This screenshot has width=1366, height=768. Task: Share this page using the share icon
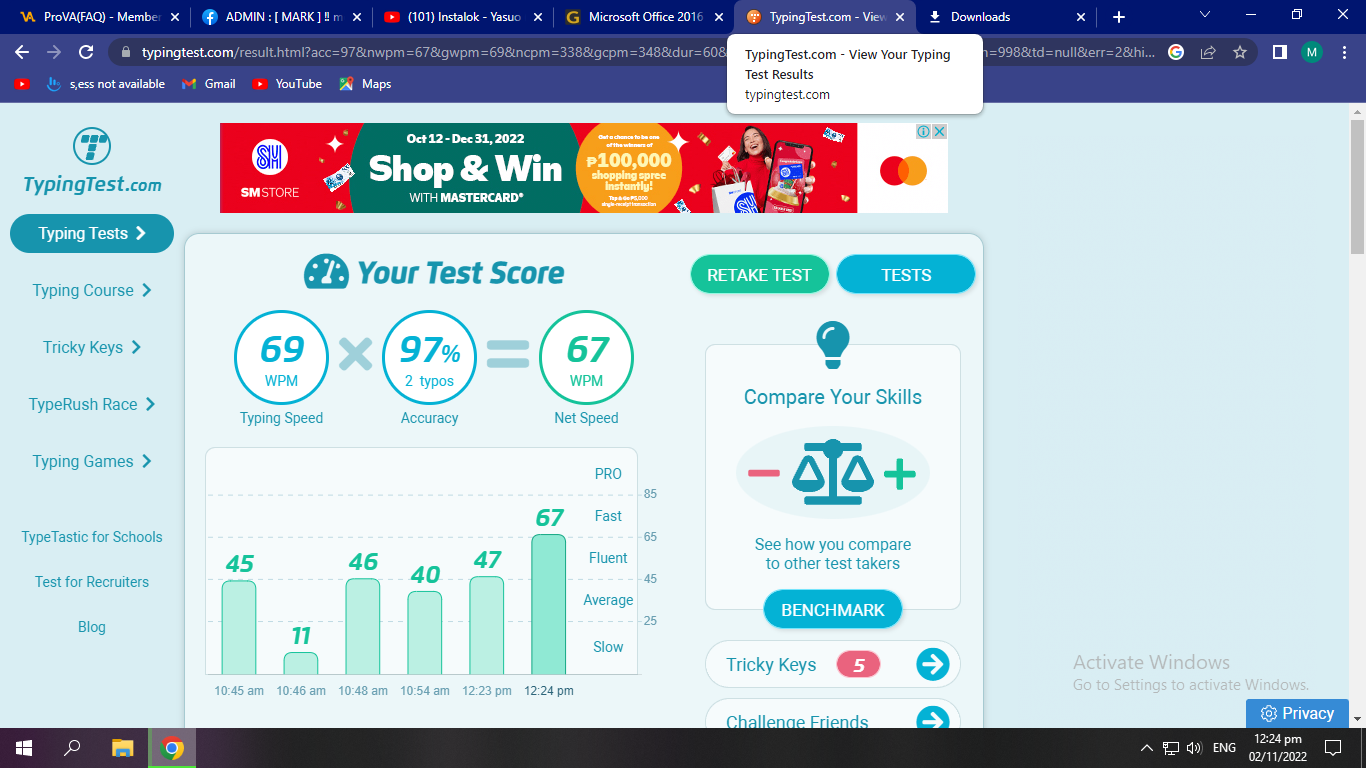1208,52
